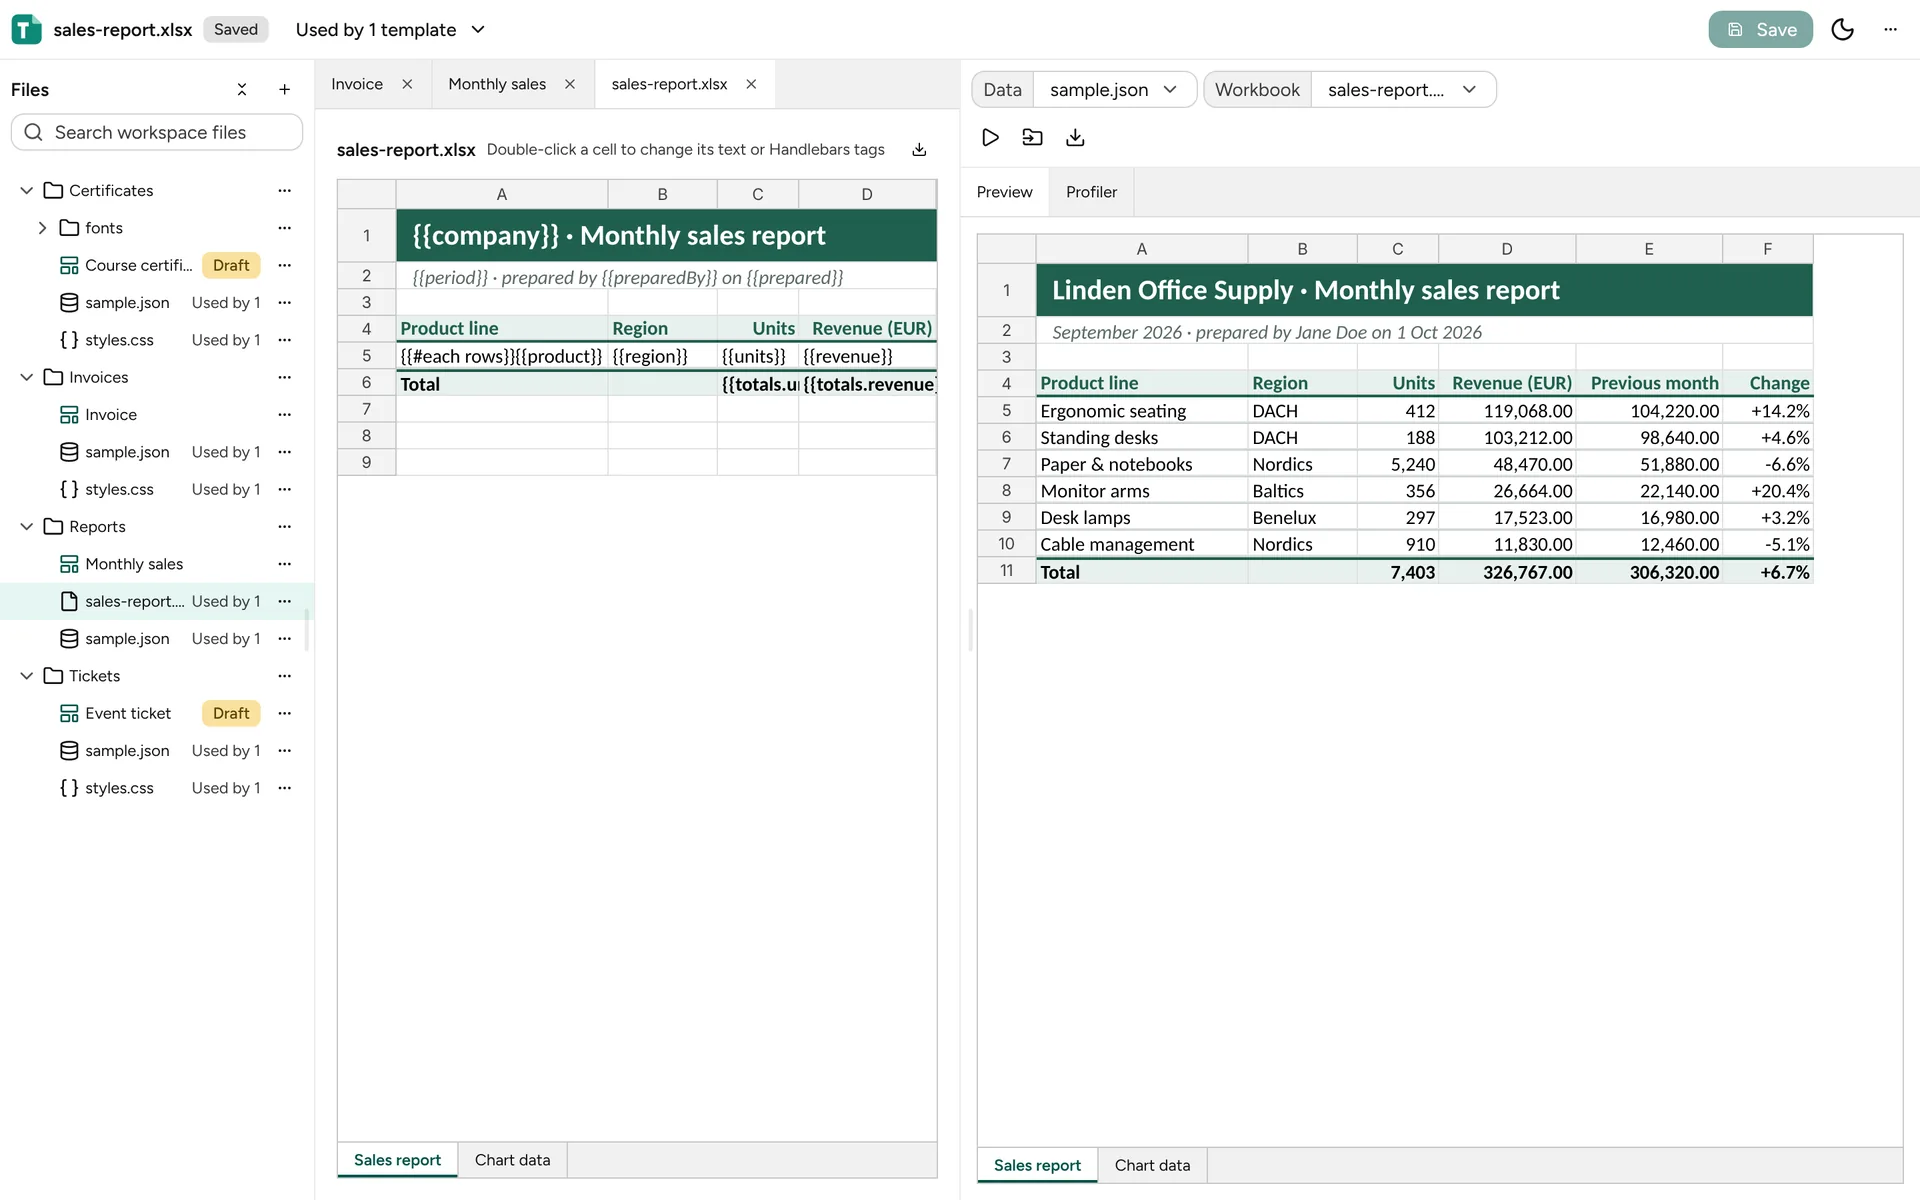Add a new file with plus icon

tap(284, 90)
